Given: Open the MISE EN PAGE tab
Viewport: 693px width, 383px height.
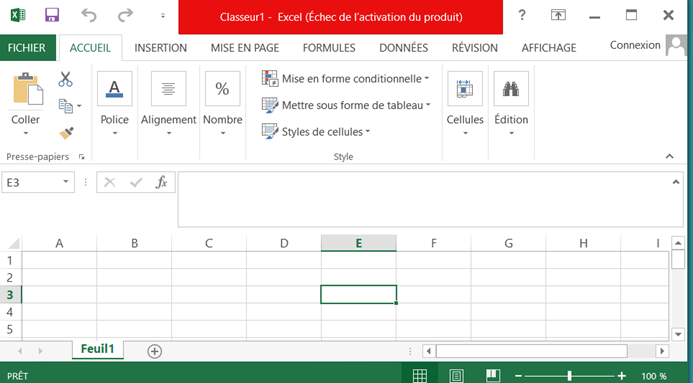Looking at the screenshot, I should pyautogui.click(x=245, y=48).
